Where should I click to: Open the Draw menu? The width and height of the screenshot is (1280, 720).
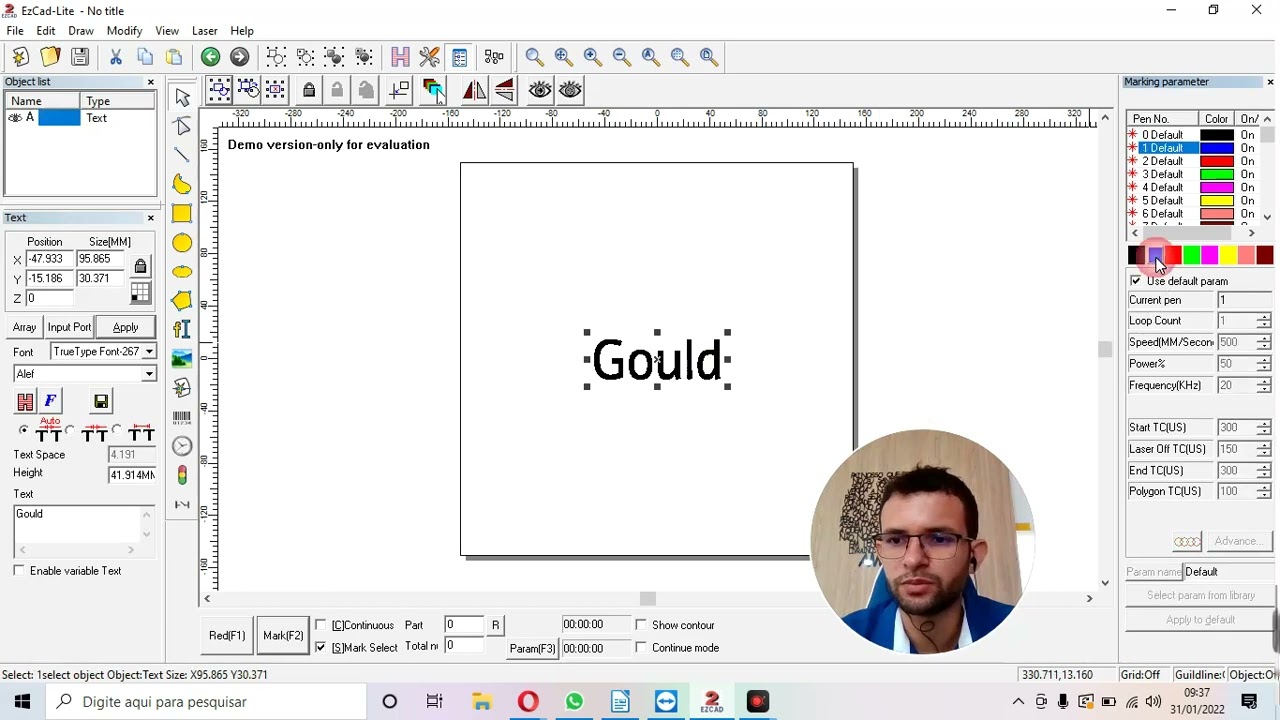[x=81, y=31]
